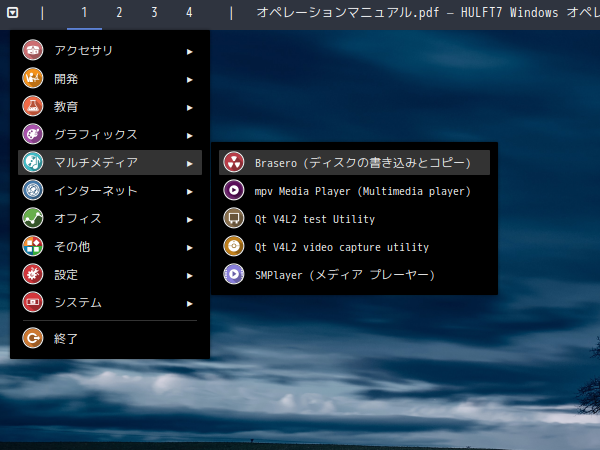Expand the オフィス submenu arrow

(189, 220)
